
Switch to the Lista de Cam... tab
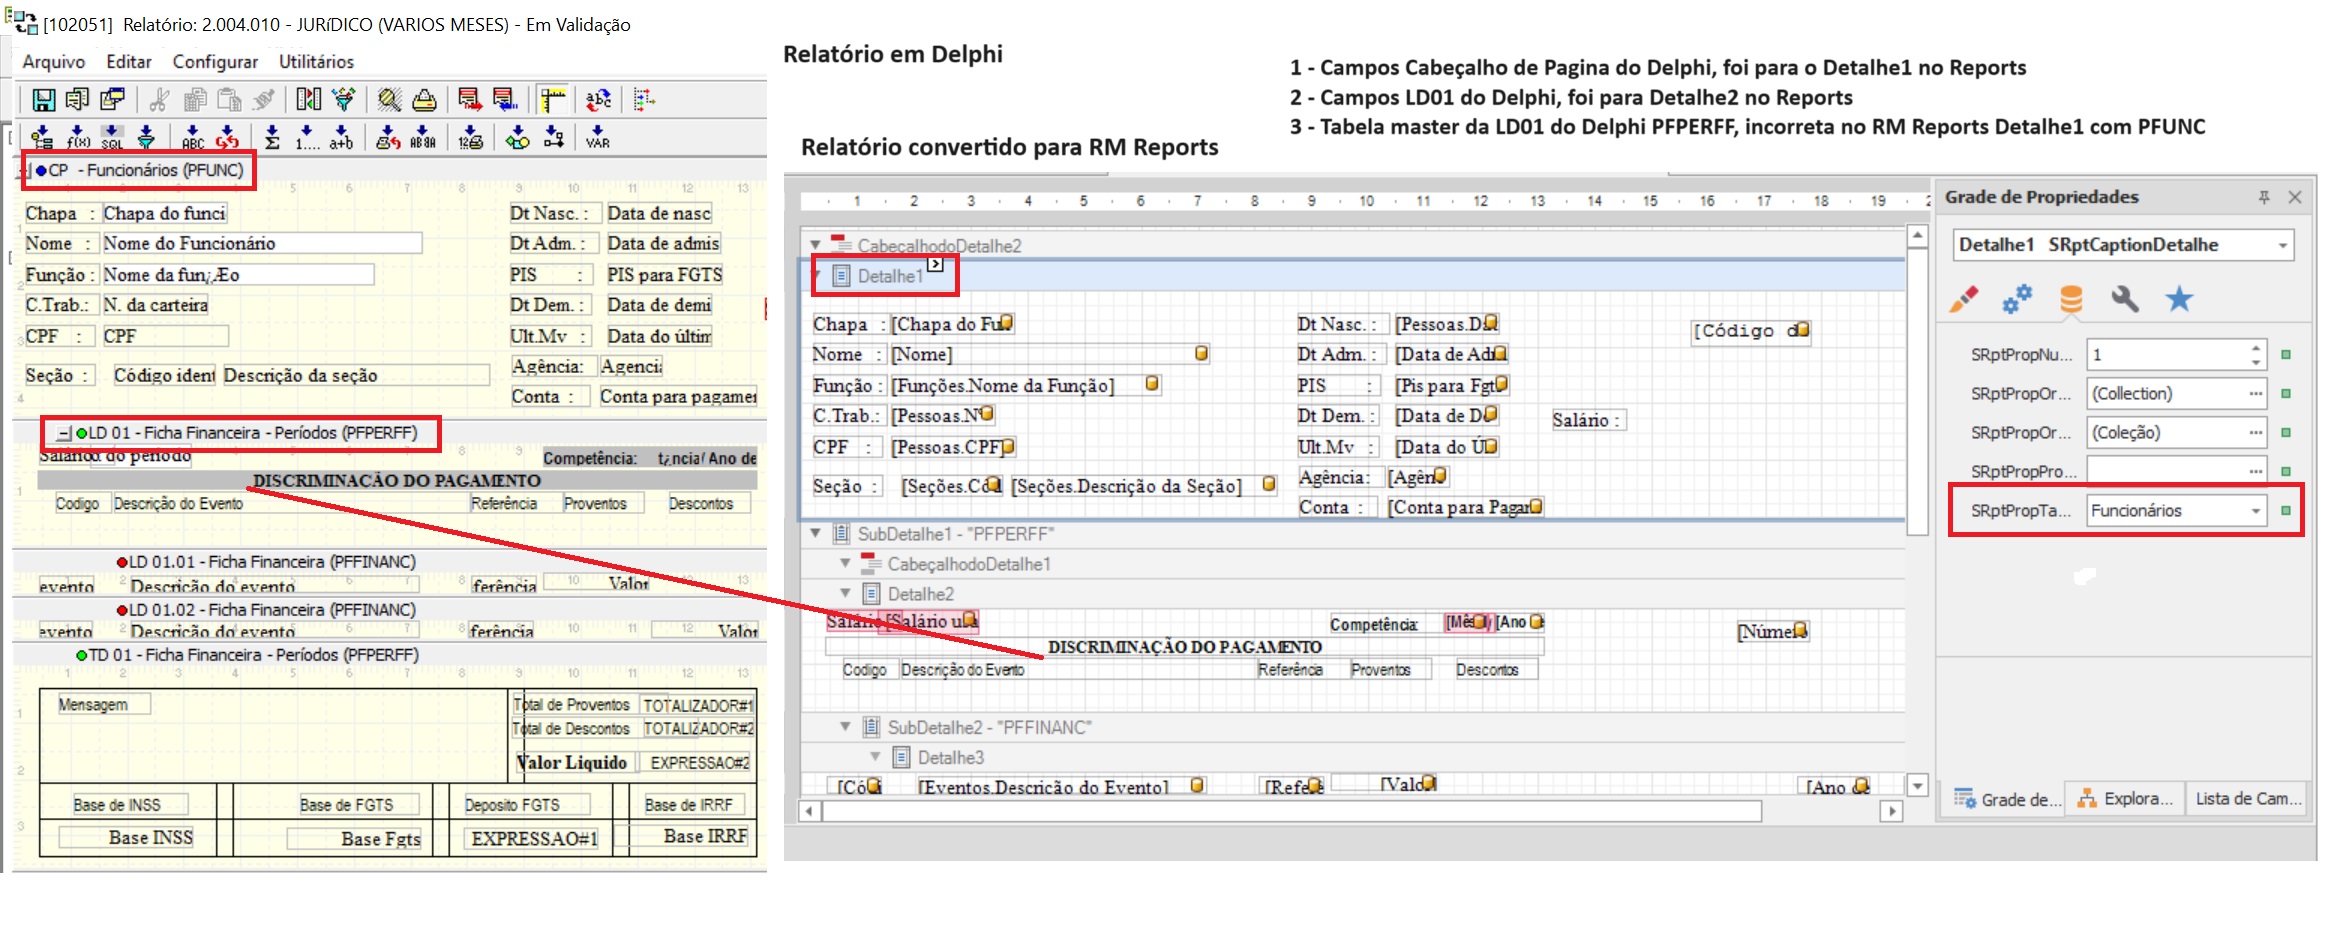(2248, 799)
